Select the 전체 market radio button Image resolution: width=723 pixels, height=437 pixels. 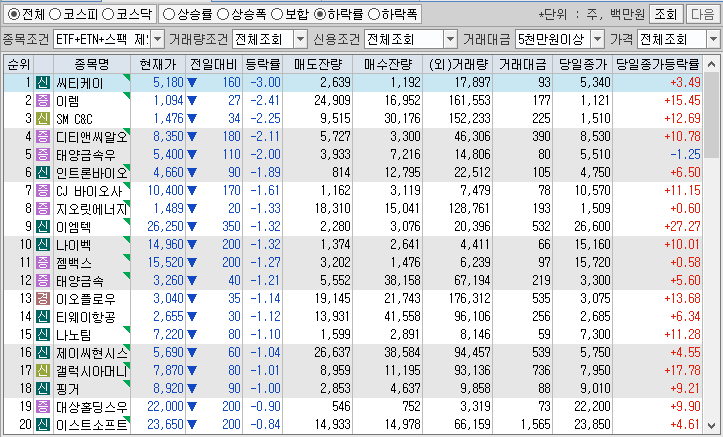(x=14, y=15)
